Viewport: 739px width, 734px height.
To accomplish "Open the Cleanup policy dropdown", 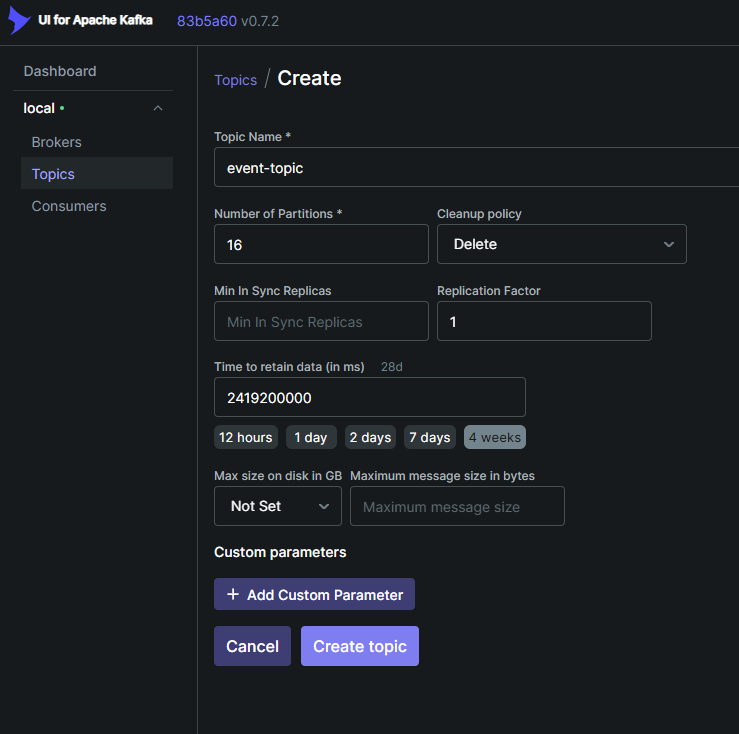I will [x=562, y=244].
